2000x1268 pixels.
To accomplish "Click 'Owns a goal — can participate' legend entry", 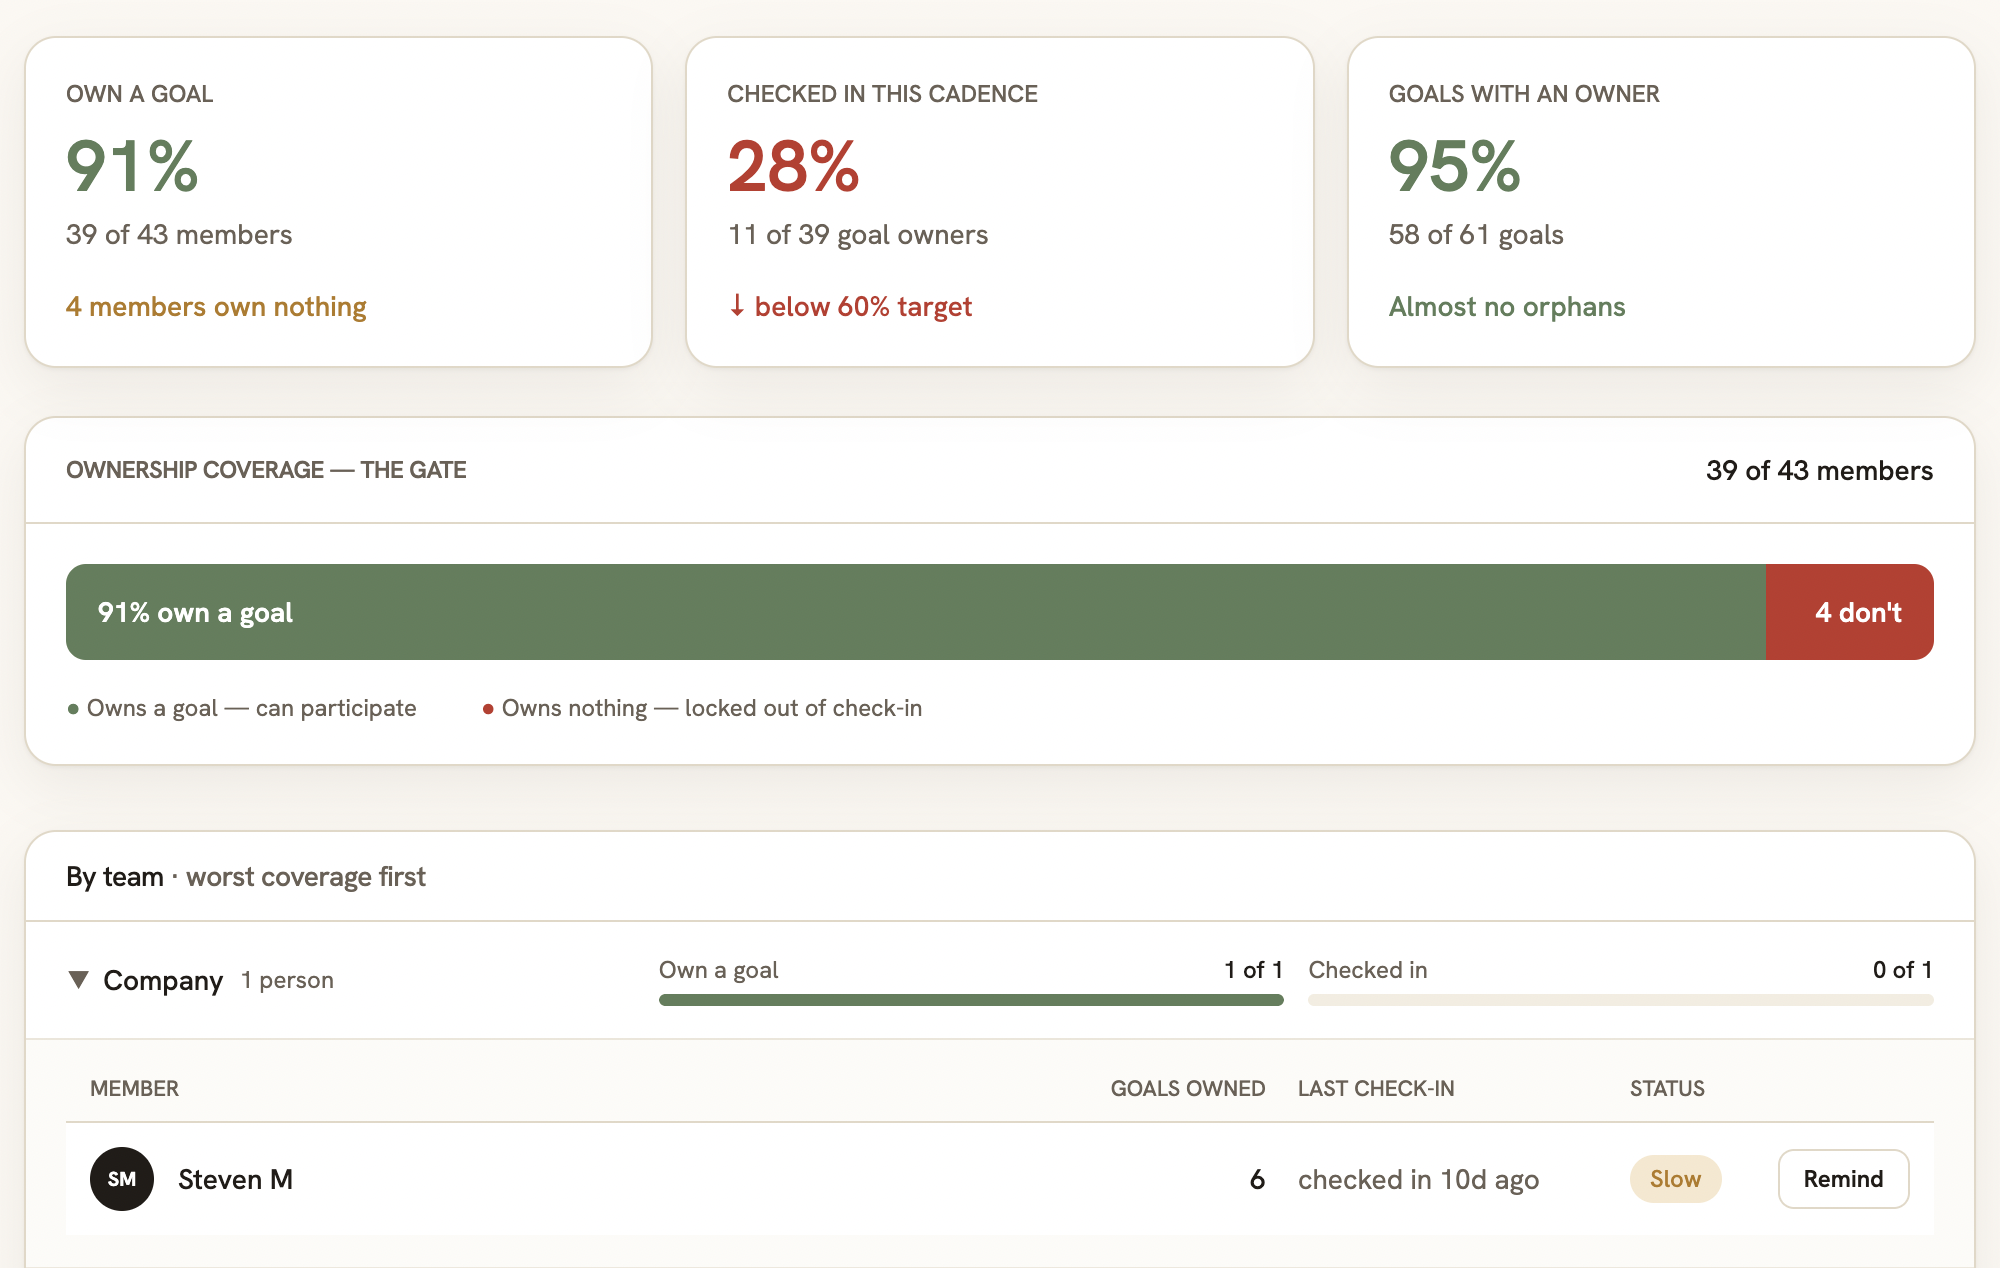I will pyautogui.click(x=242, y=708).
